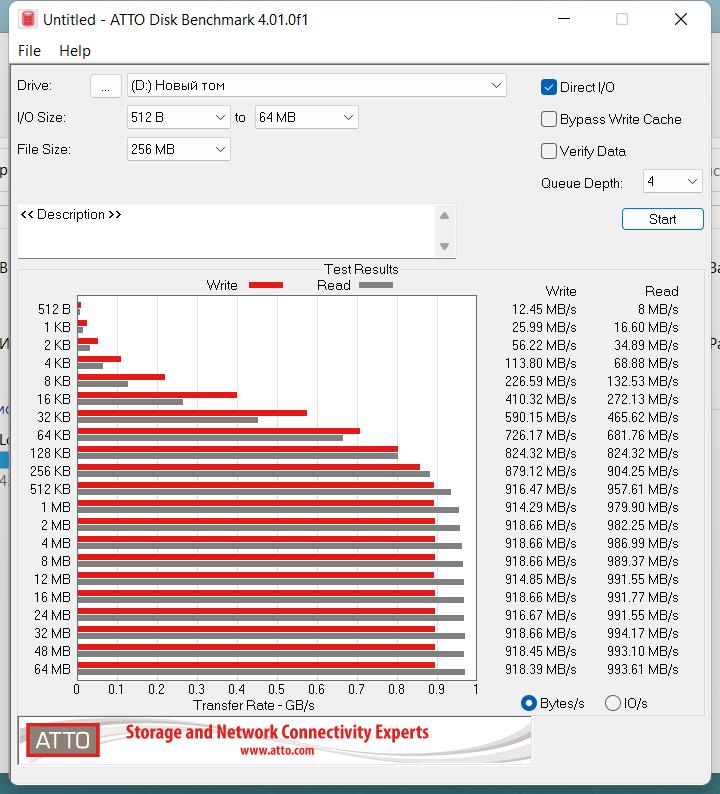Click the Test Results heading
Screen dimensions: 720x794
361,269
